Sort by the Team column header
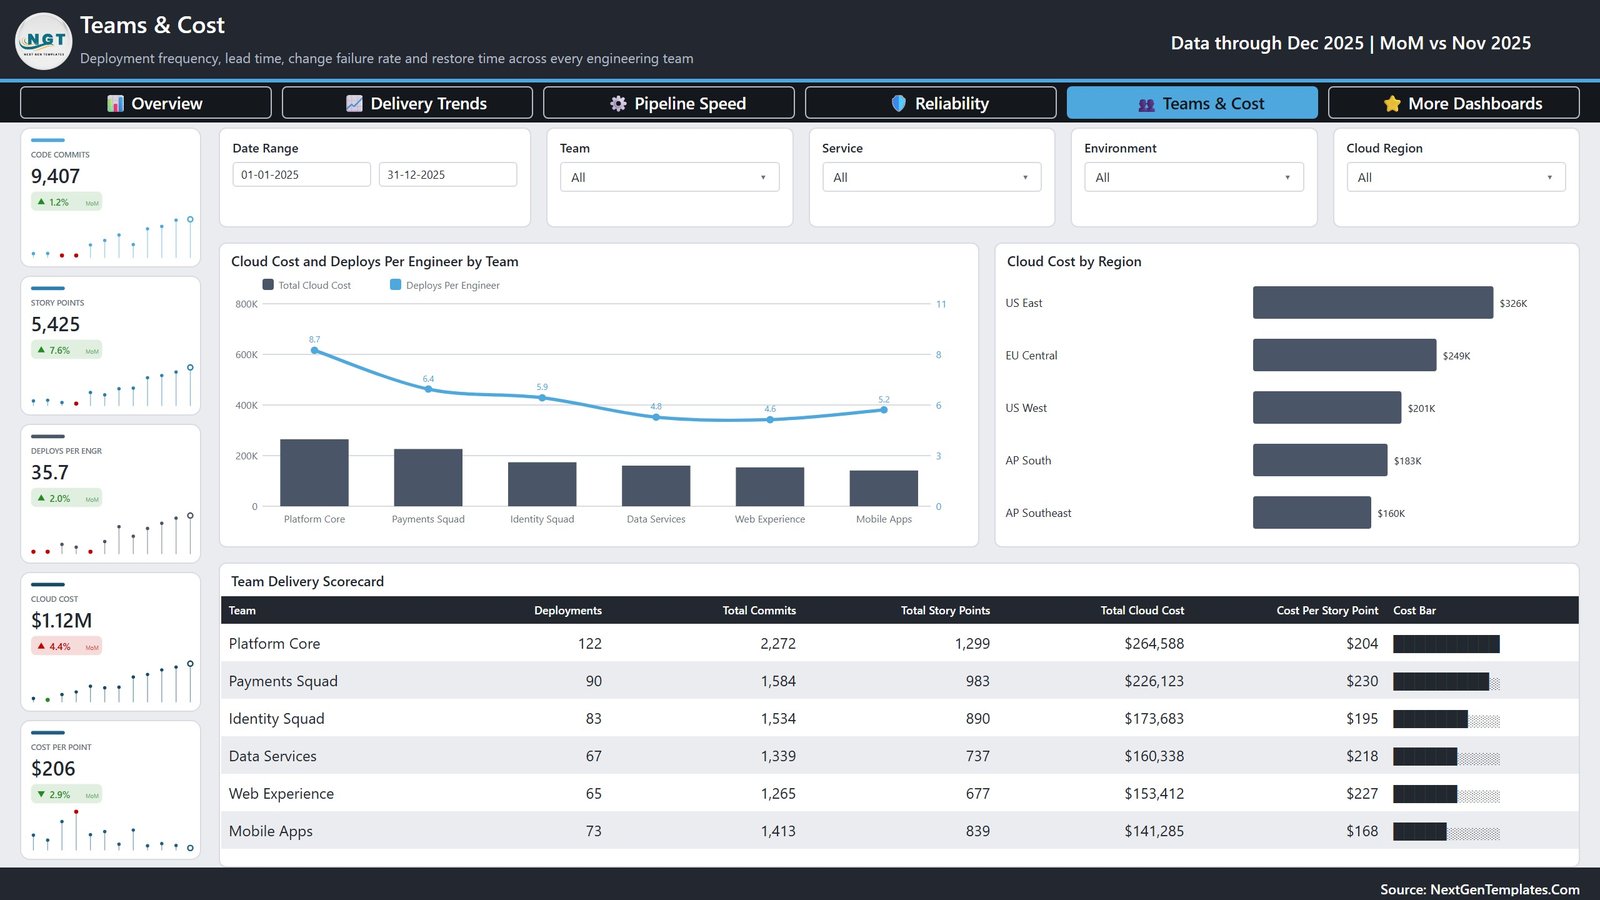Image resolution: width=1600 pixels, height=900 pixels. 242,610
